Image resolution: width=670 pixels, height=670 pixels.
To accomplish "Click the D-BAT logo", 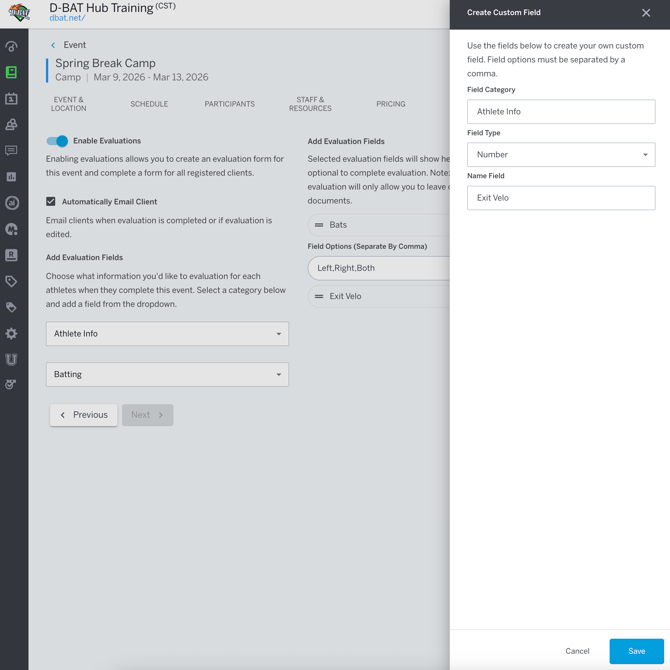I will click(x=19, y=13).
